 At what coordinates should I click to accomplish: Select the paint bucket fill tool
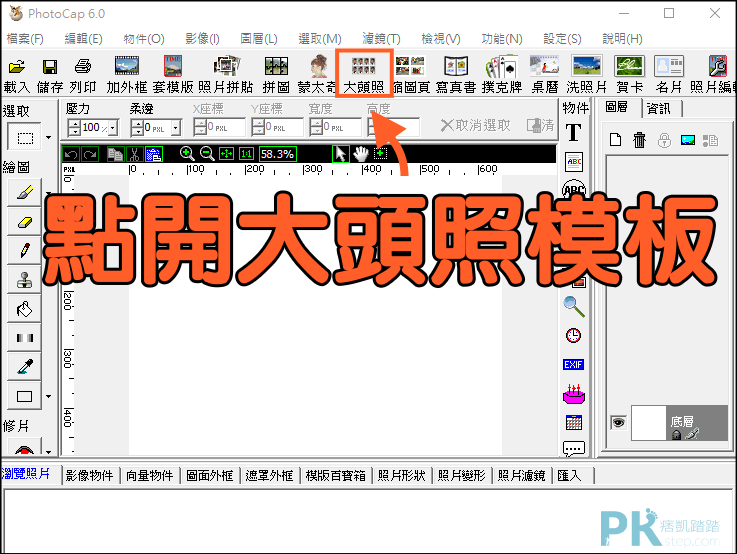[24, 309]
